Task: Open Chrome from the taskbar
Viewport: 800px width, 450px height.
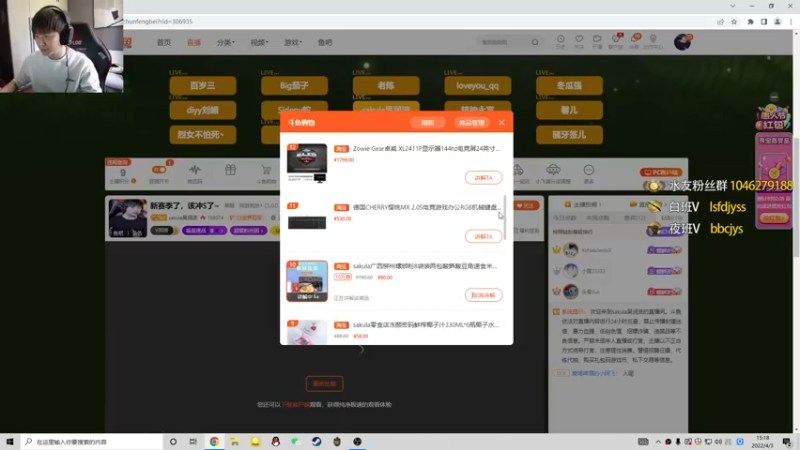Action: click(x=214, y=441)
